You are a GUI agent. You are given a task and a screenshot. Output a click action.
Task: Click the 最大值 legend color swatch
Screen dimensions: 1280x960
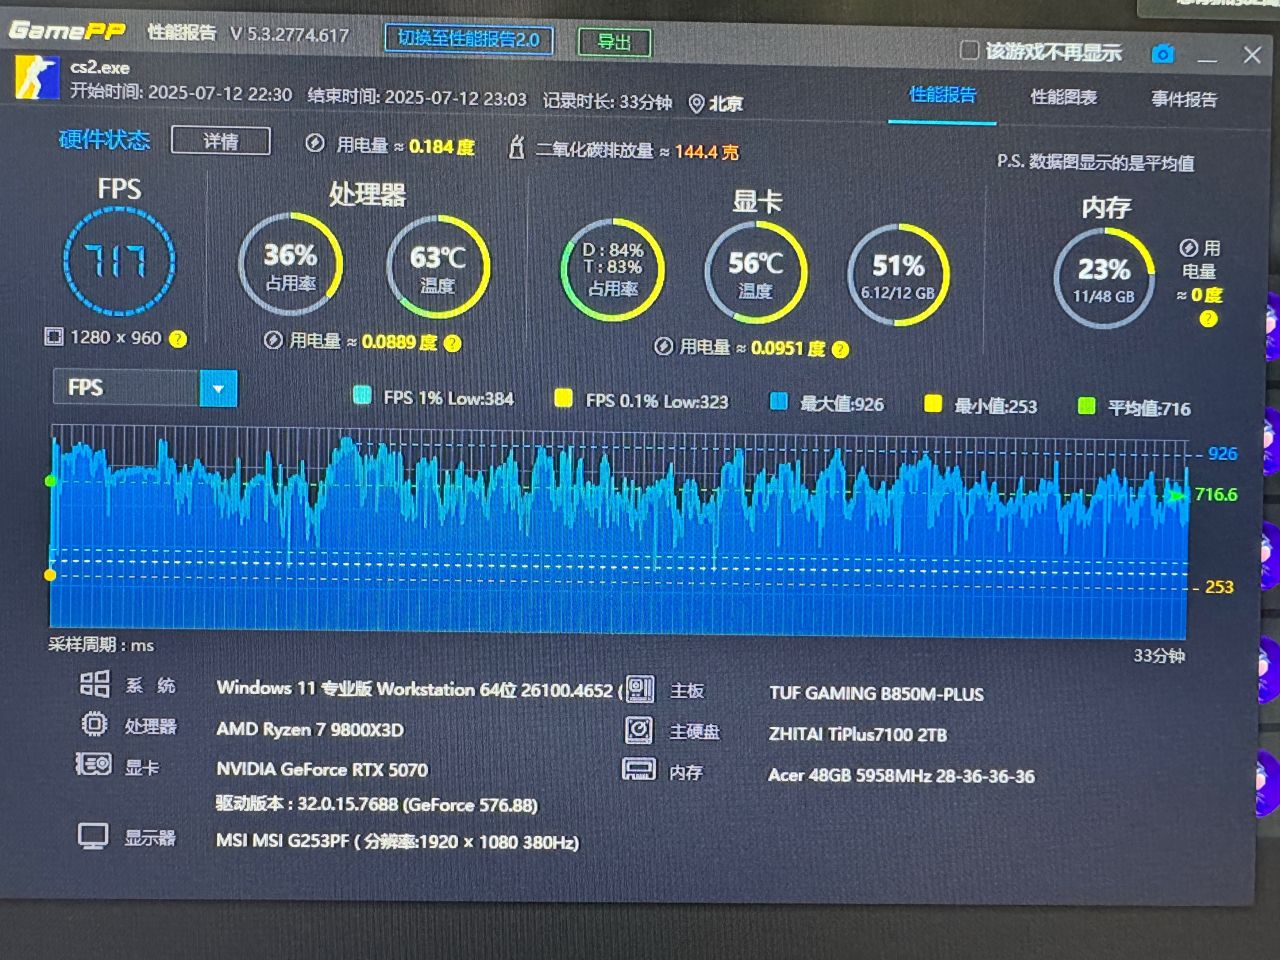(779, 402)
